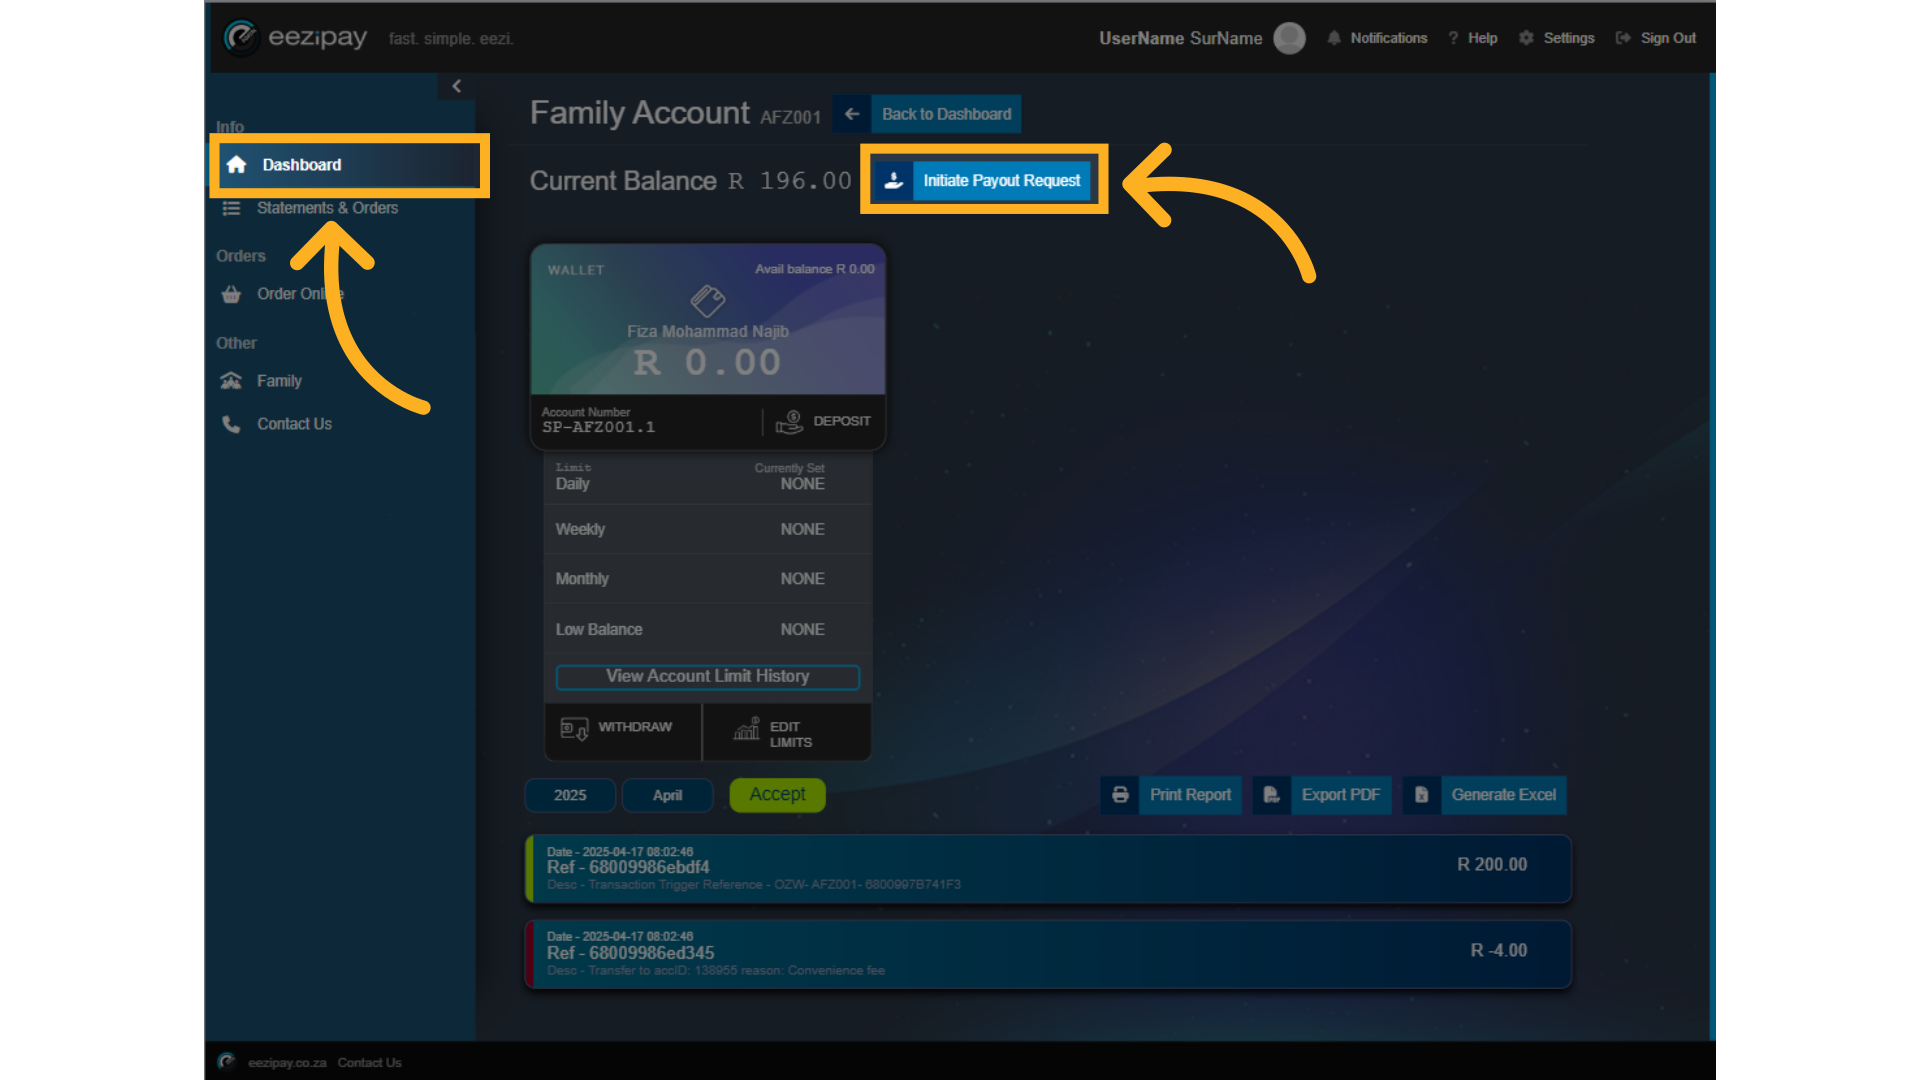Click the Daily limit row
Screen dimensions: 1920x1080
pos(707,479)
